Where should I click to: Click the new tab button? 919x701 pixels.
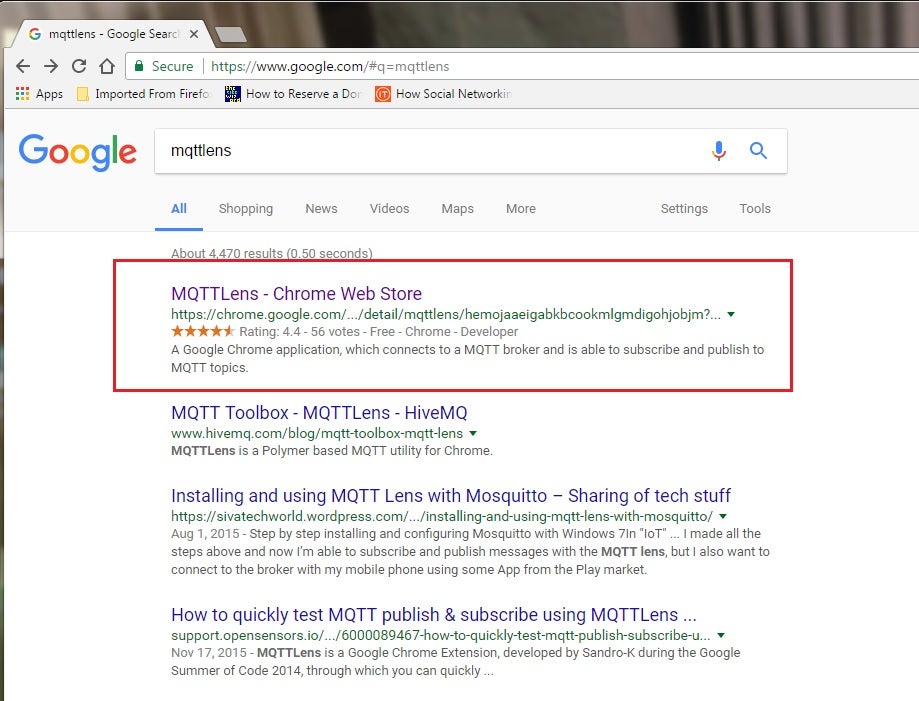click(231, 35)
